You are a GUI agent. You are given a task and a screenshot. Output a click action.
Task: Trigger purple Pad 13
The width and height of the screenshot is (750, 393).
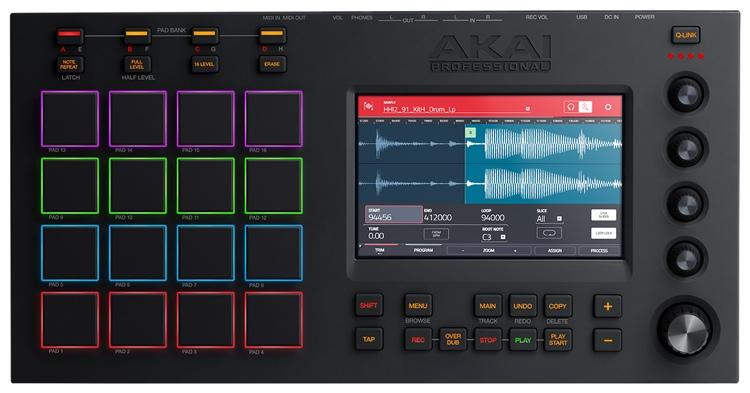tap(70, 119)
